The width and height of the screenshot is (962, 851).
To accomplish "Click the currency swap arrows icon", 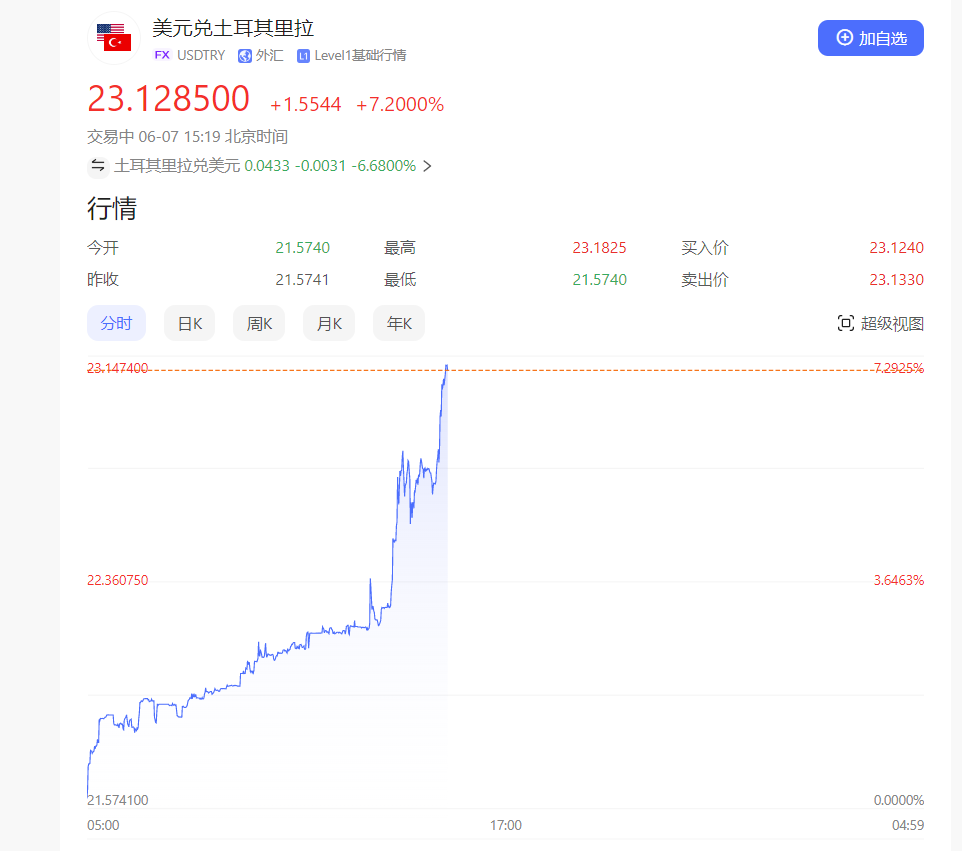I will [x=98, y=166].
